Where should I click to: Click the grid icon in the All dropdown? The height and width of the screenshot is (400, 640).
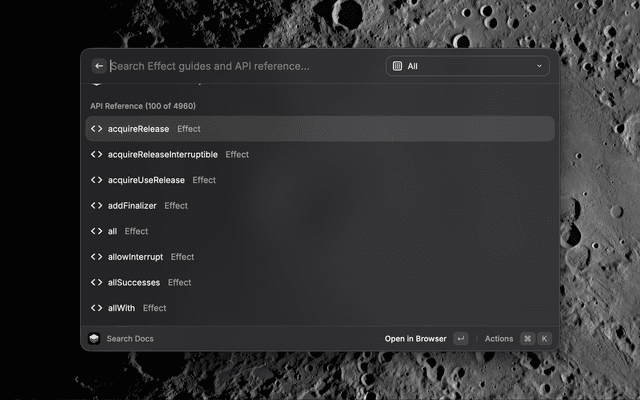pyautogui.click(x=397, y=66)
